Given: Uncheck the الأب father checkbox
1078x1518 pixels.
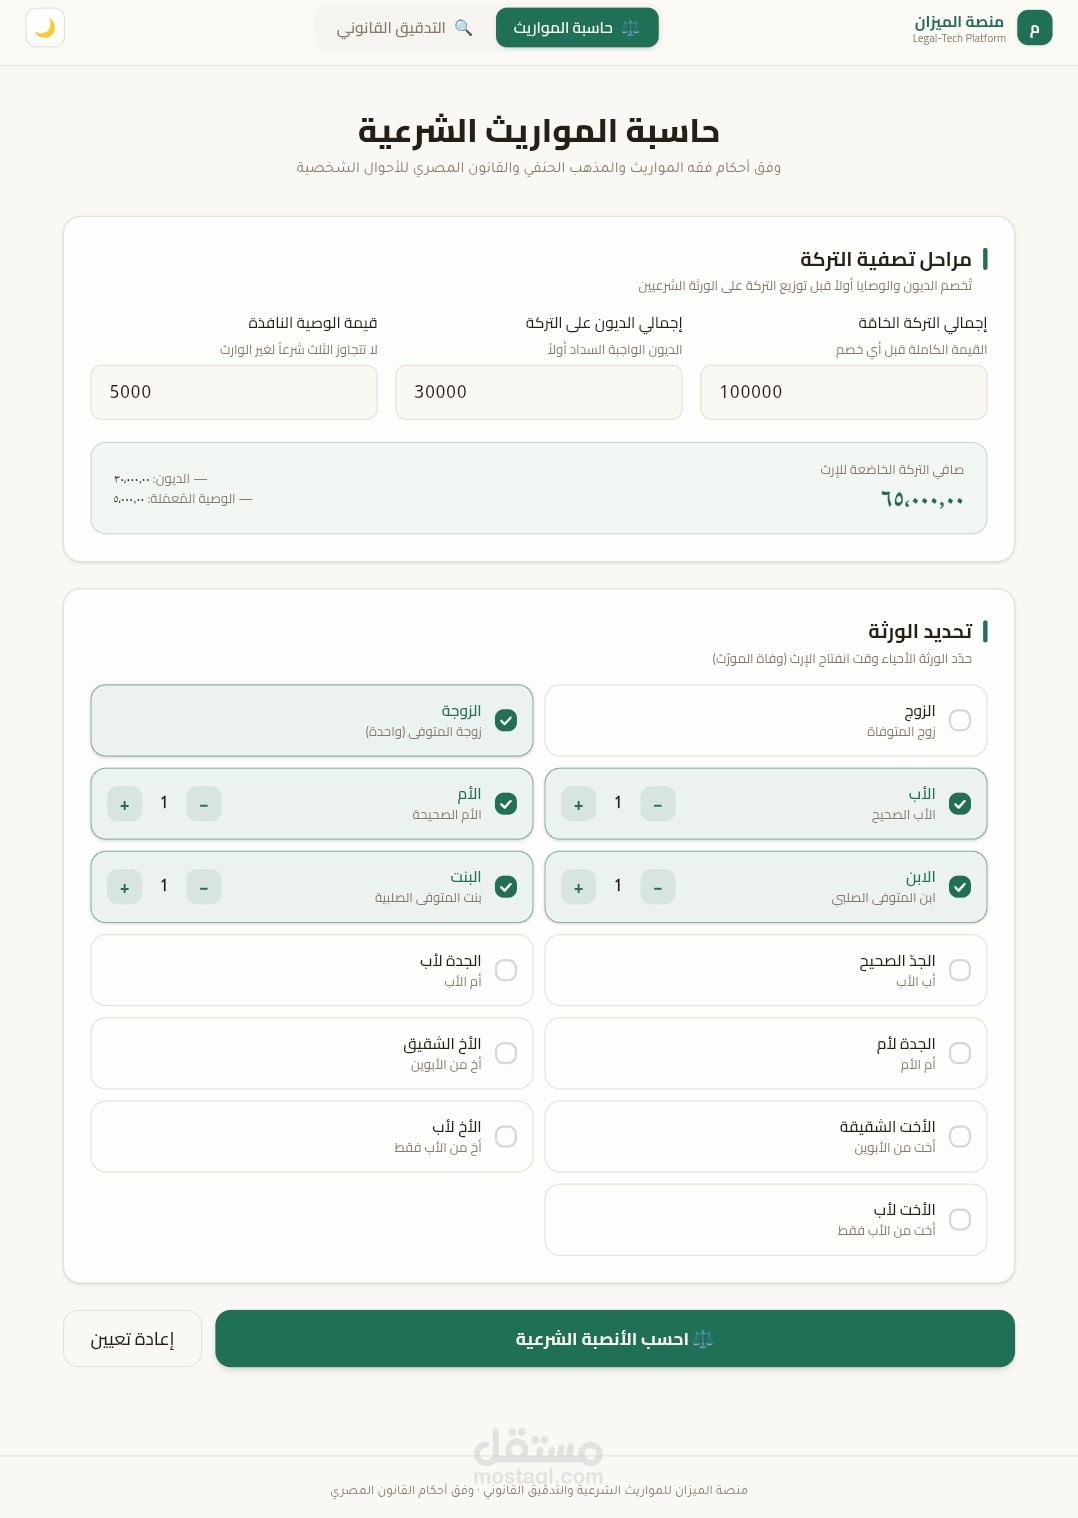Looking at the screenshot, I should pyautogui.click(x=960, y=803).
